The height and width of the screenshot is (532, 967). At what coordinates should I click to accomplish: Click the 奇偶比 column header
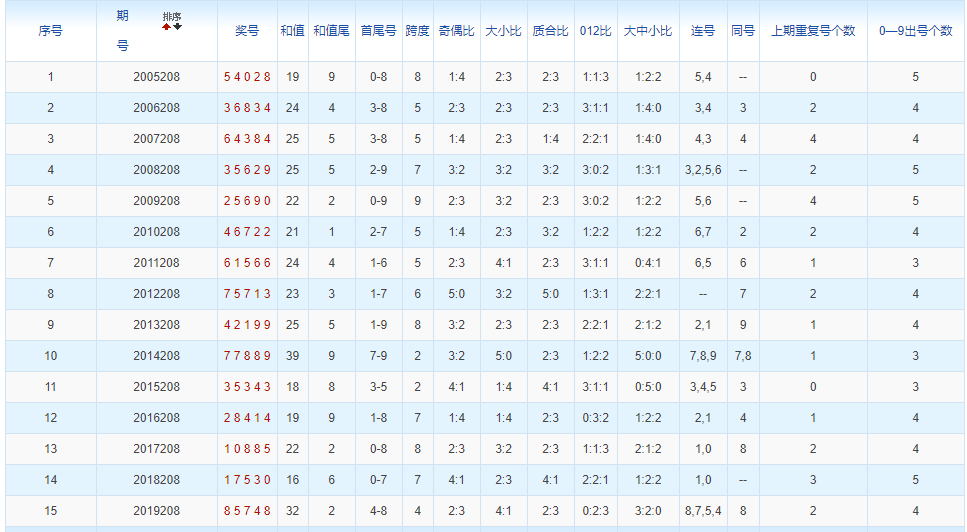[x=456, y=31]
